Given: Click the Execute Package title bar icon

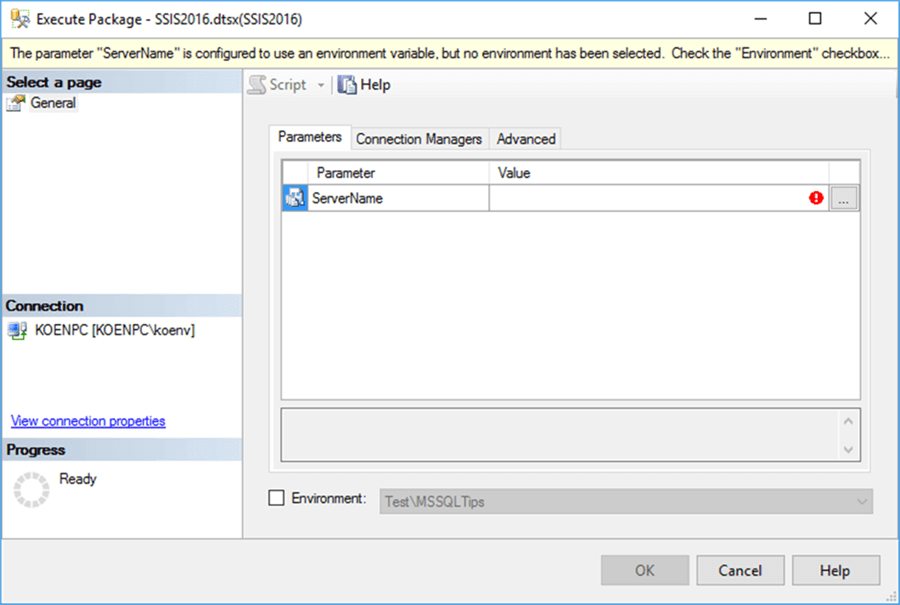Looking at the screenshot, I should pos(20,19).
